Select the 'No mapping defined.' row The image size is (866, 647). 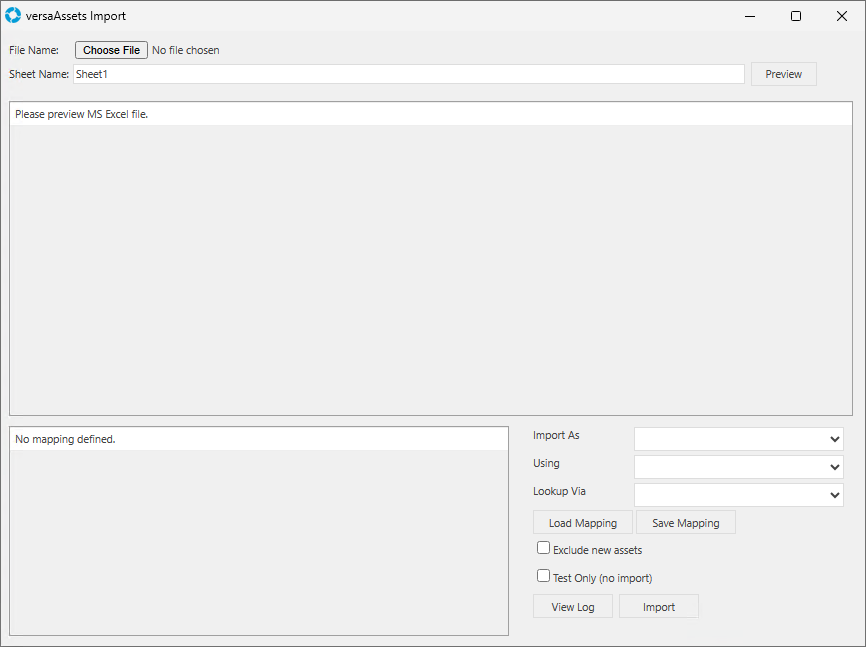[x=258, y=439]
